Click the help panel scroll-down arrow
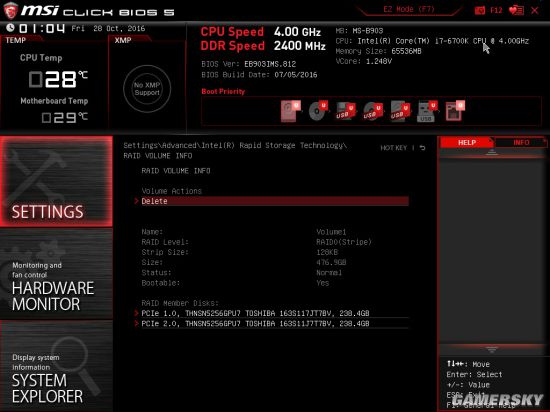 tap(491, 349)
